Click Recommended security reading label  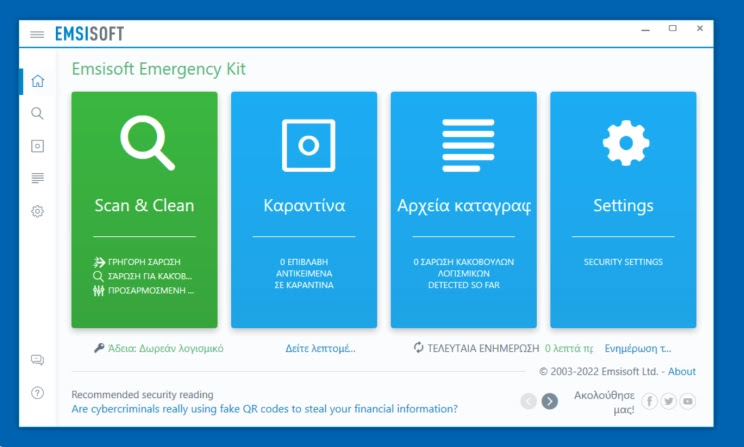[x=142, y=394]
